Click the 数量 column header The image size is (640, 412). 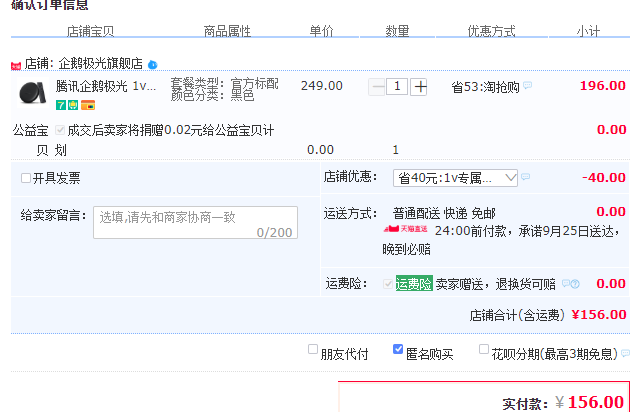pyautogui.click(x=397, y=31)
